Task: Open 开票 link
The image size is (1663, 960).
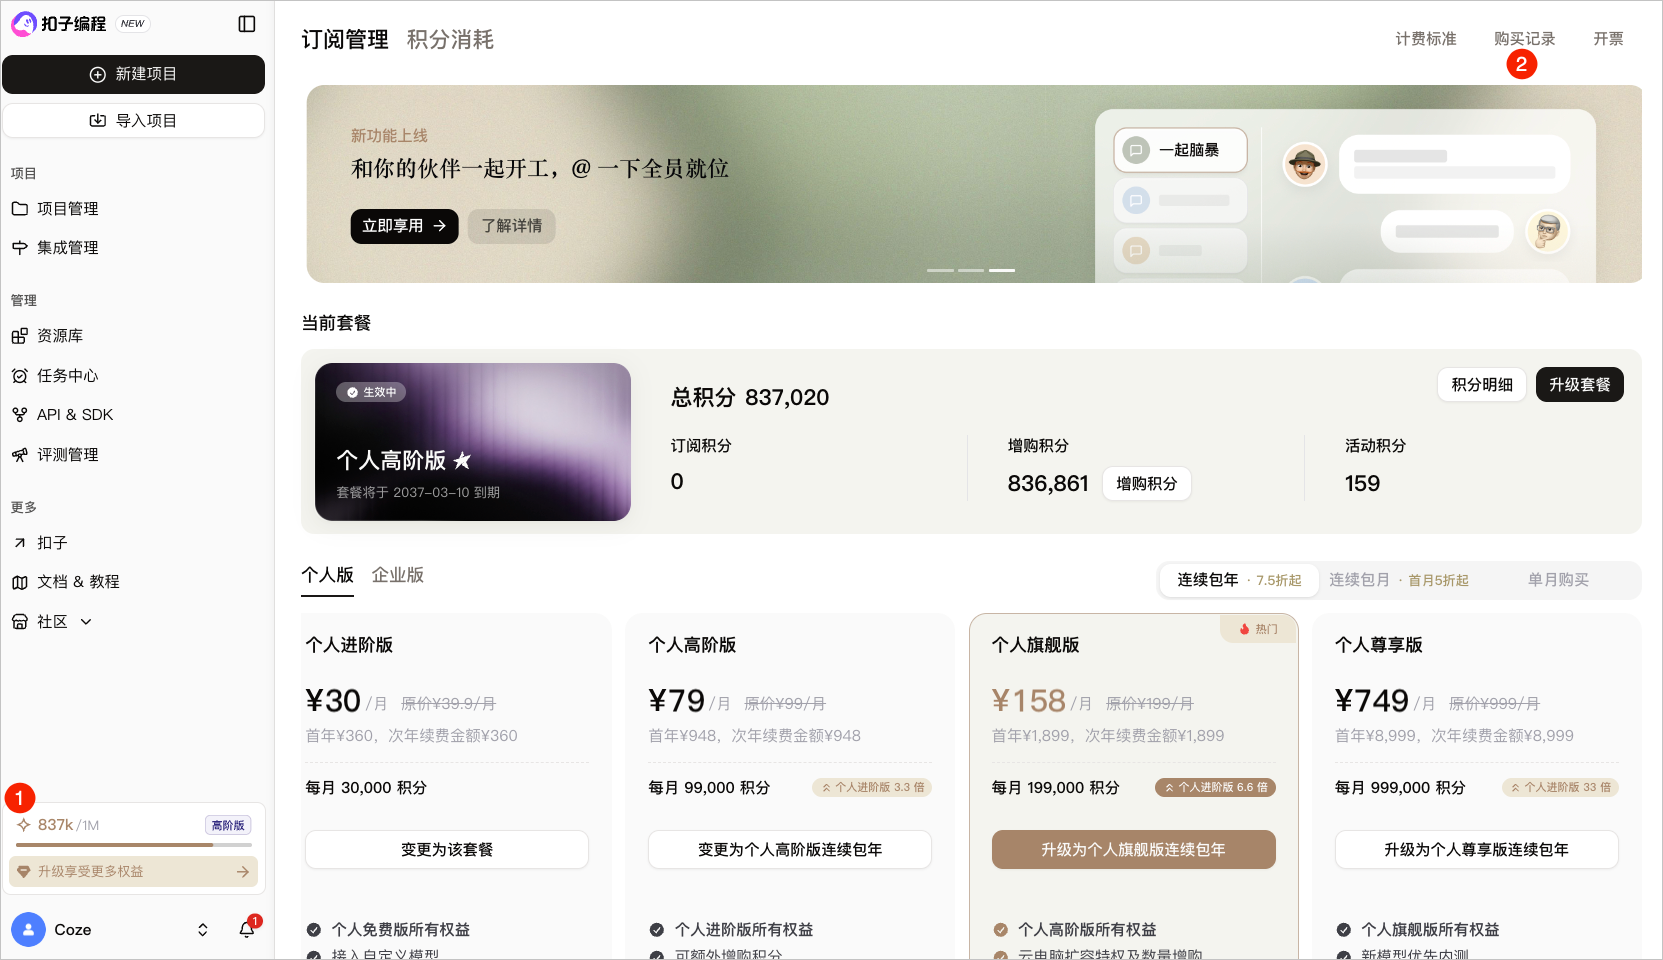Action: tap(1608, 39)
